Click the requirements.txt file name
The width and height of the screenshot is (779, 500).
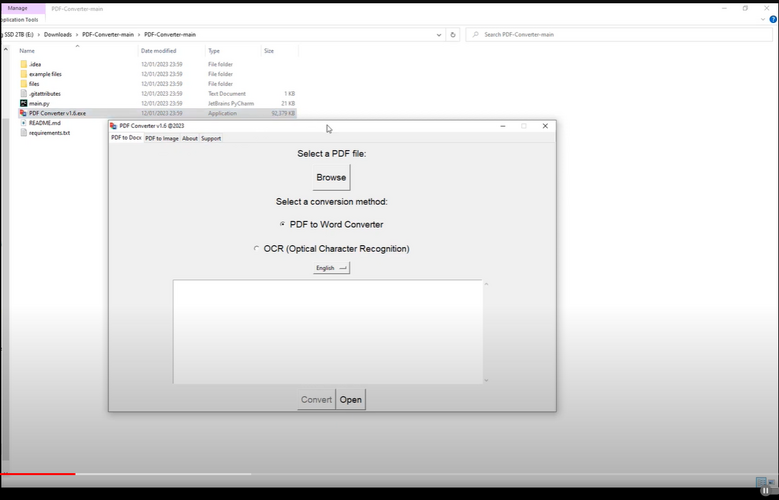50,133
